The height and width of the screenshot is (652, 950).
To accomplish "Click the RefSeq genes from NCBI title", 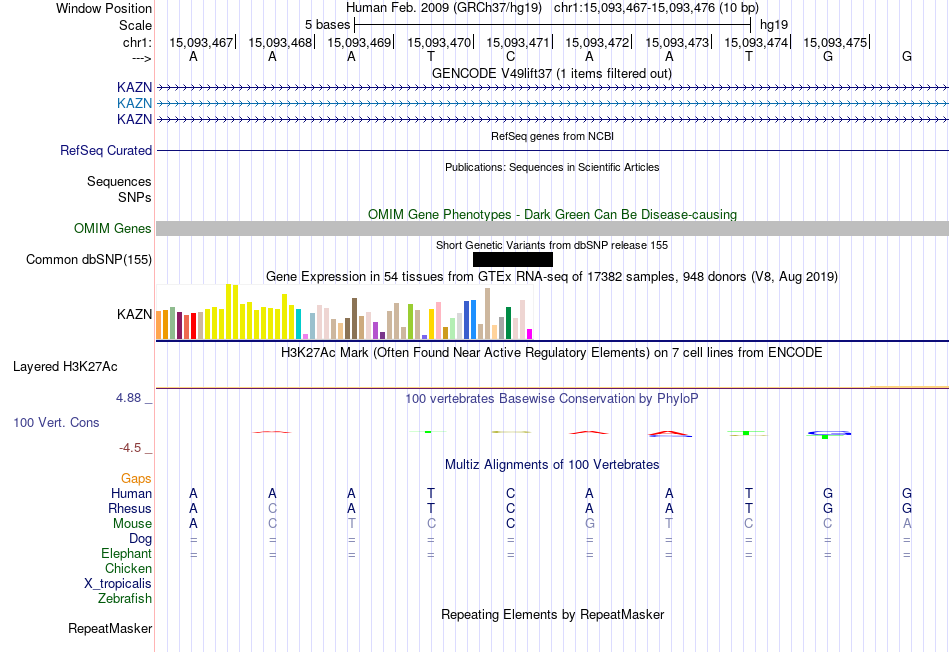I will click(552, 136).
